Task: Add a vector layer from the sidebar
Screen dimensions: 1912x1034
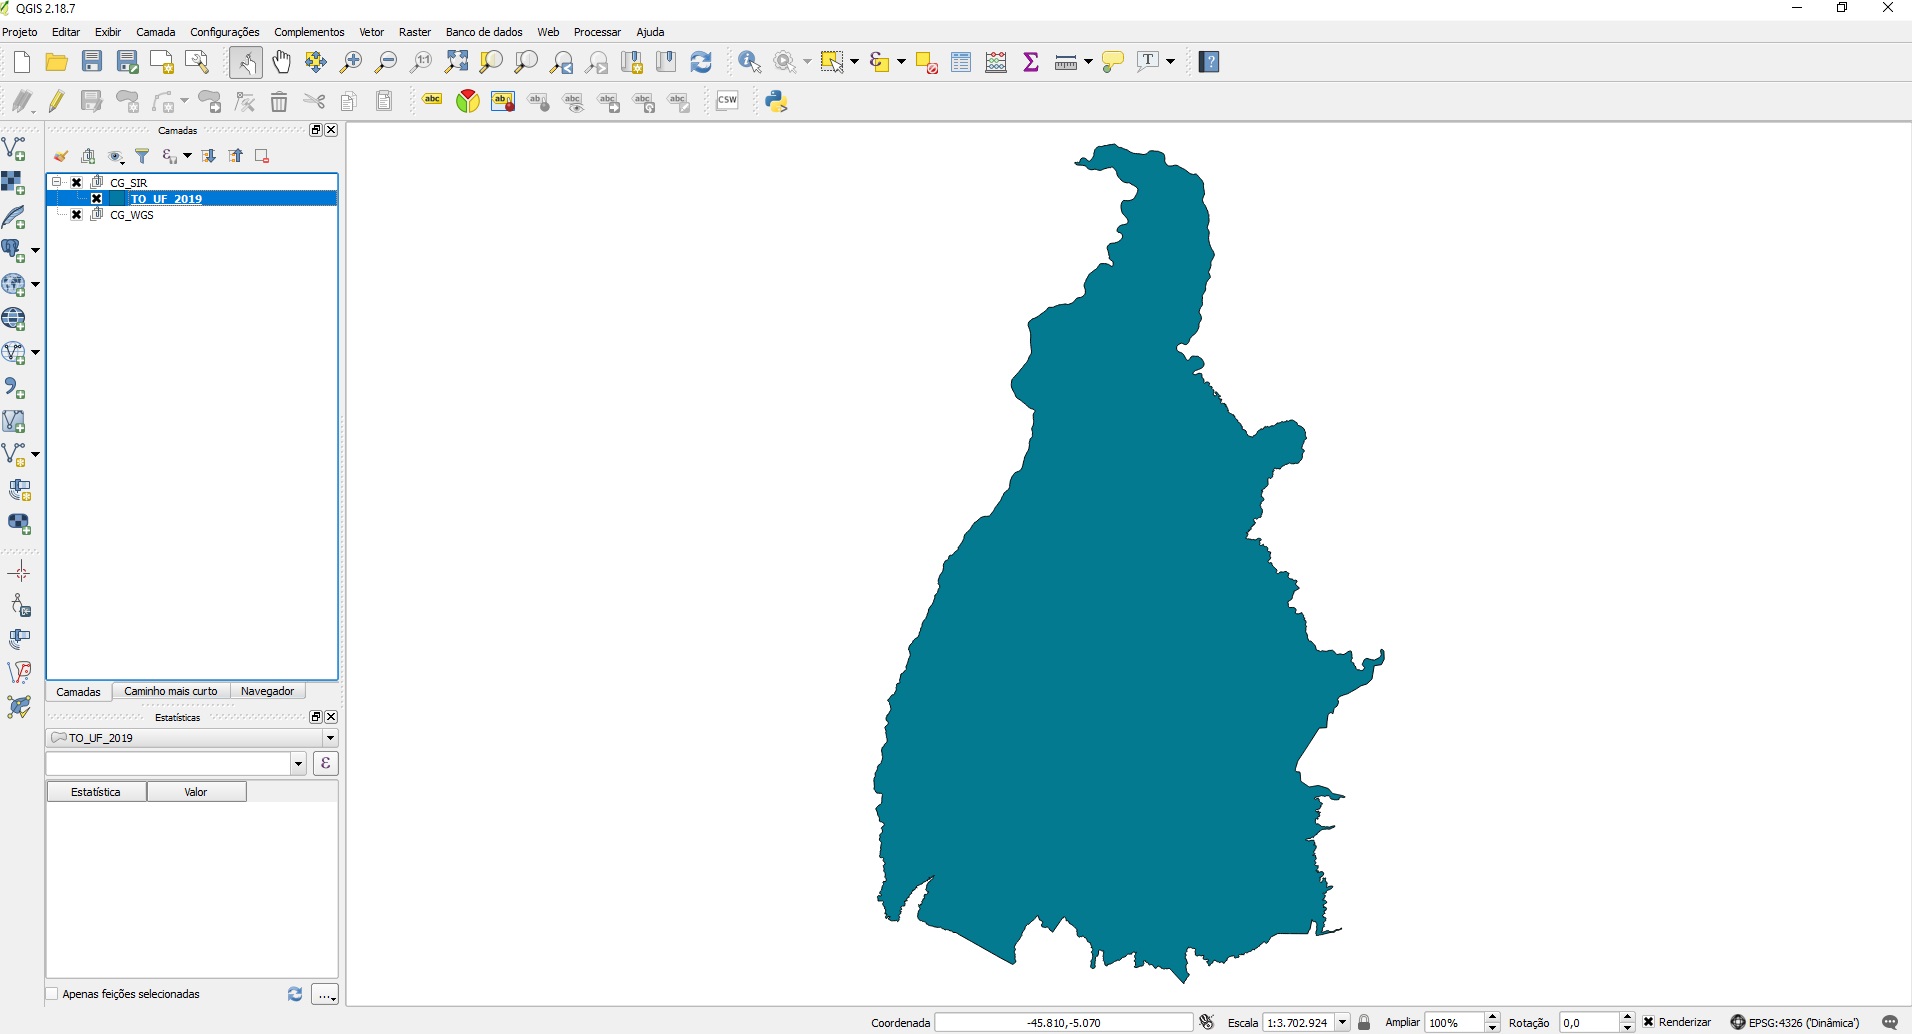Action: (x=15, y=149)
